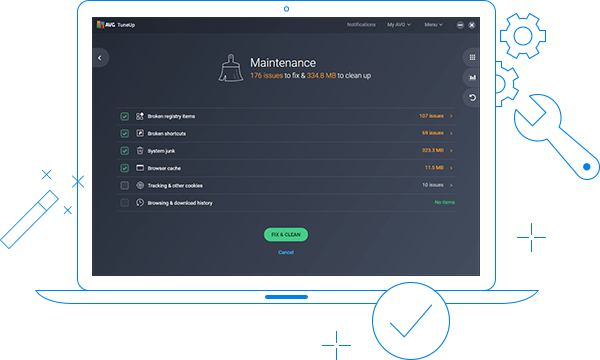Click the AVG TuneUp logo
Viewport: 600px width, 360px height.
[116, 25]
